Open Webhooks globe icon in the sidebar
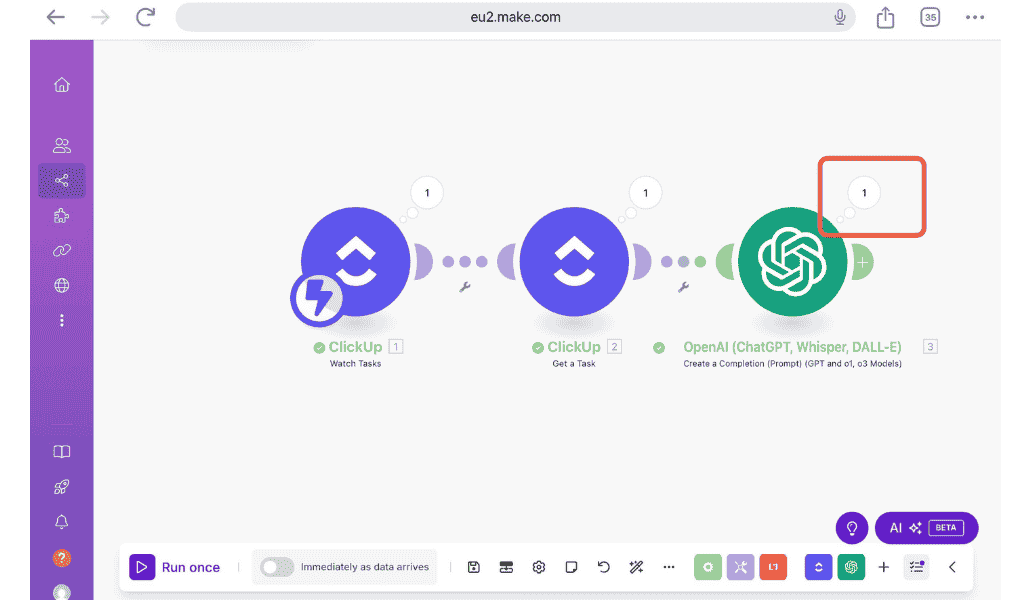The image size is (1024, 600). (x=61, y=285)
